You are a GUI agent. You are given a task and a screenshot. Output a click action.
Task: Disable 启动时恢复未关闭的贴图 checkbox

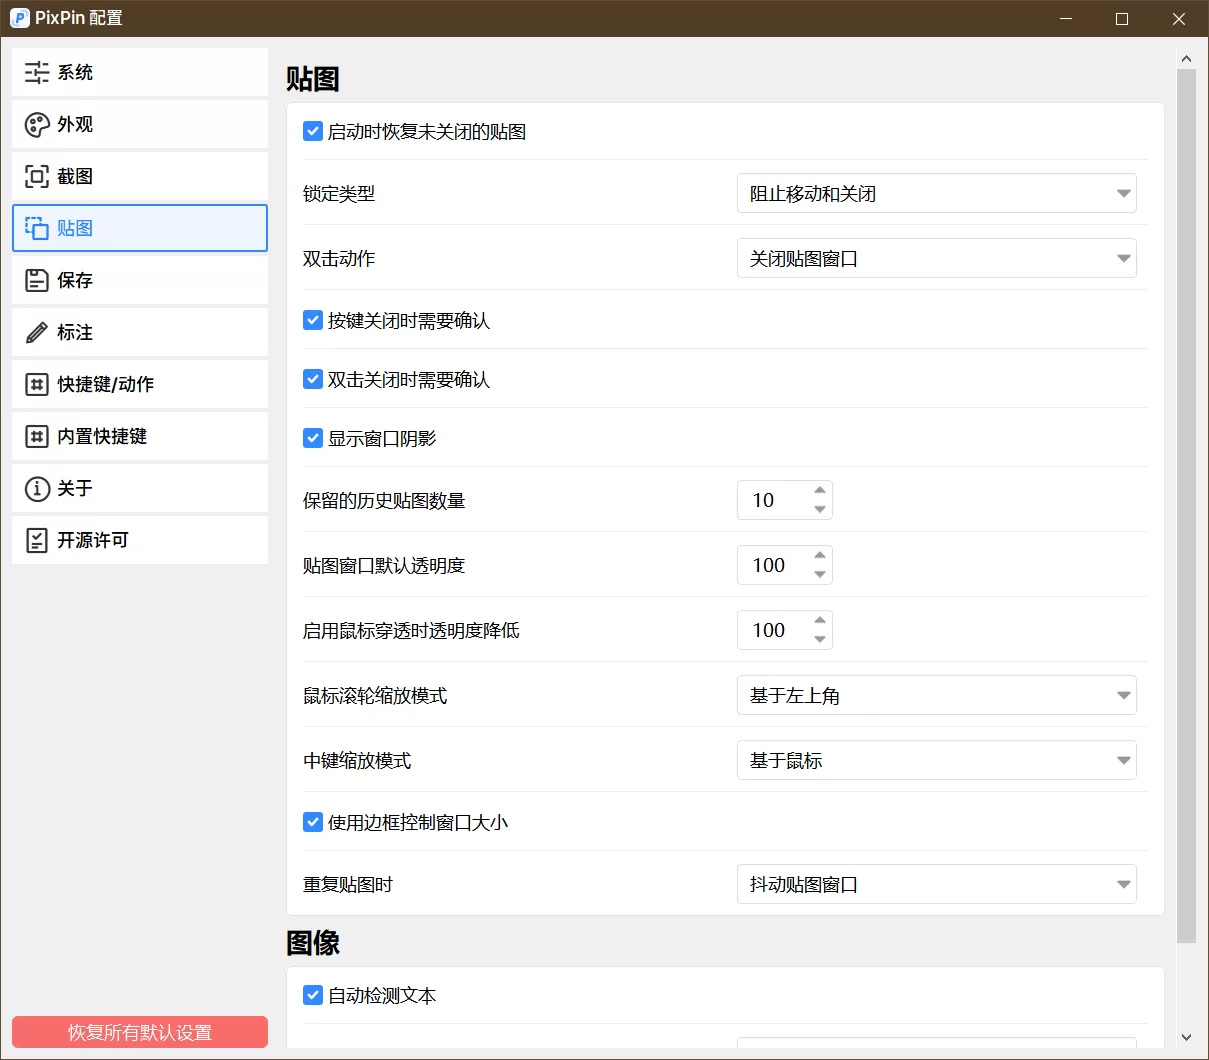(312, 131)
